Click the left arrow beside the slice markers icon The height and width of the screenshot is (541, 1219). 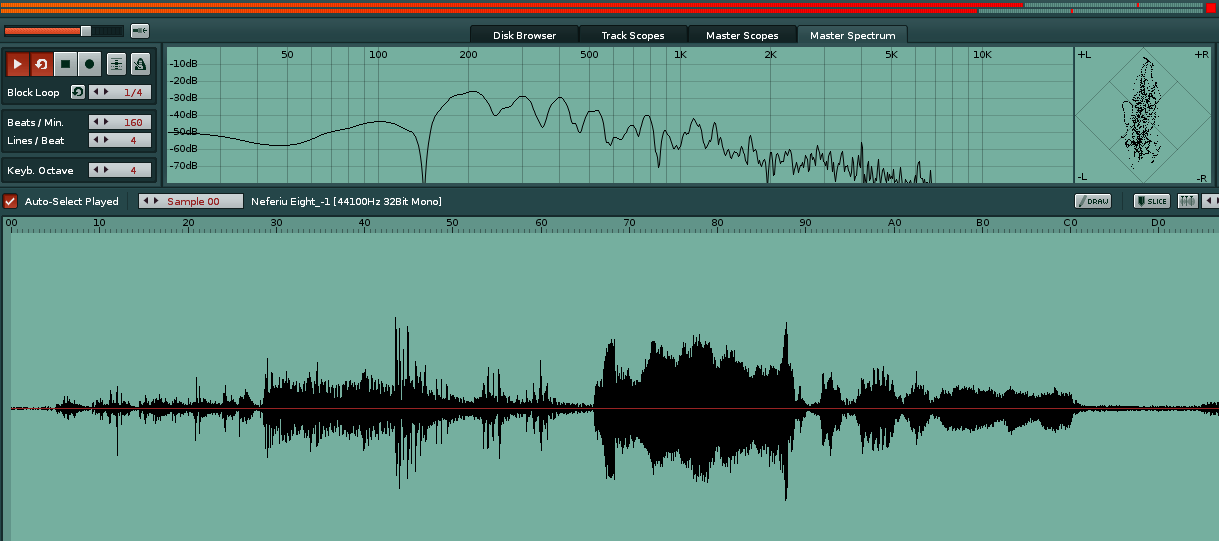pyautogui.click(x=1207, y=201)
